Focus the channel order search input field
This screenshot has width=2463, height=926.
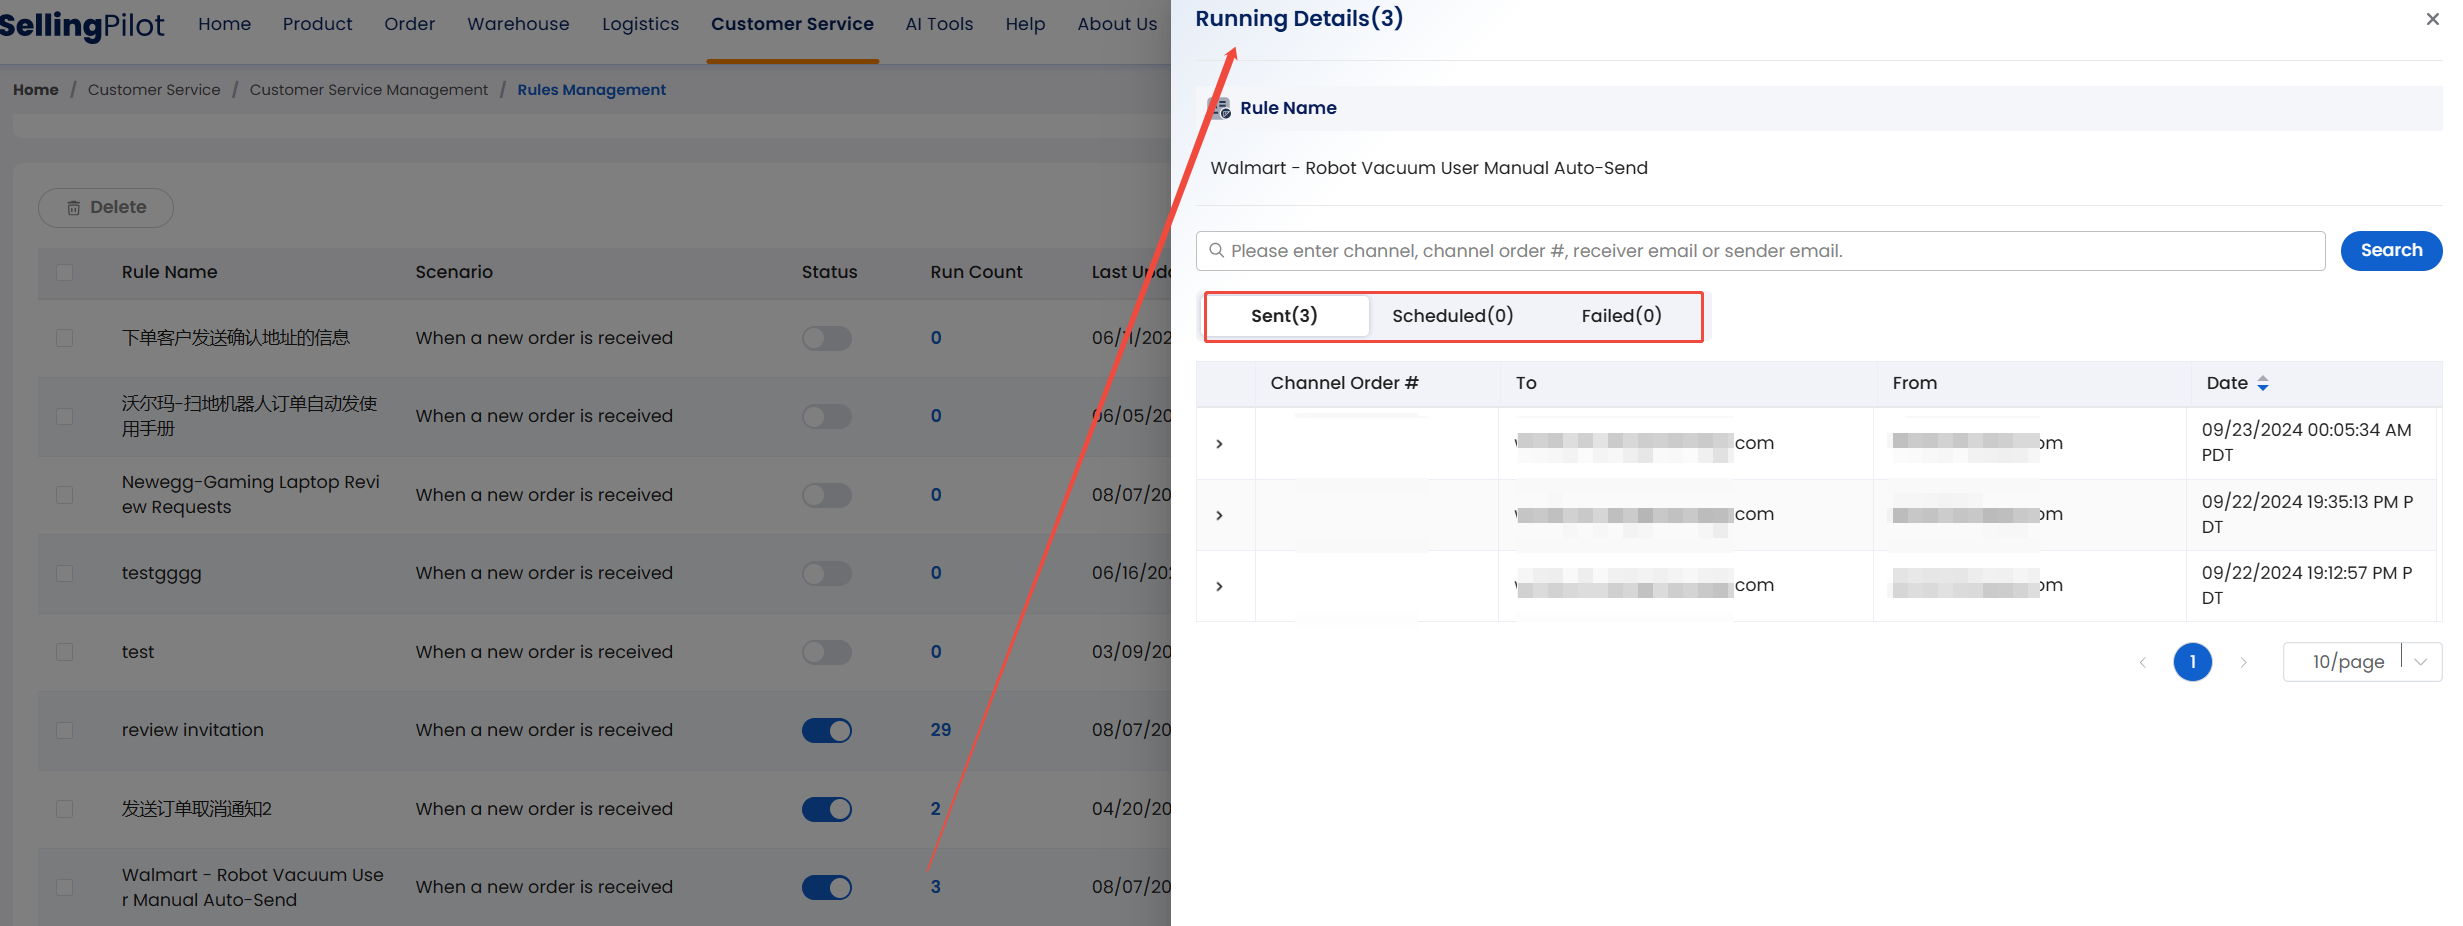(1760, 251)
